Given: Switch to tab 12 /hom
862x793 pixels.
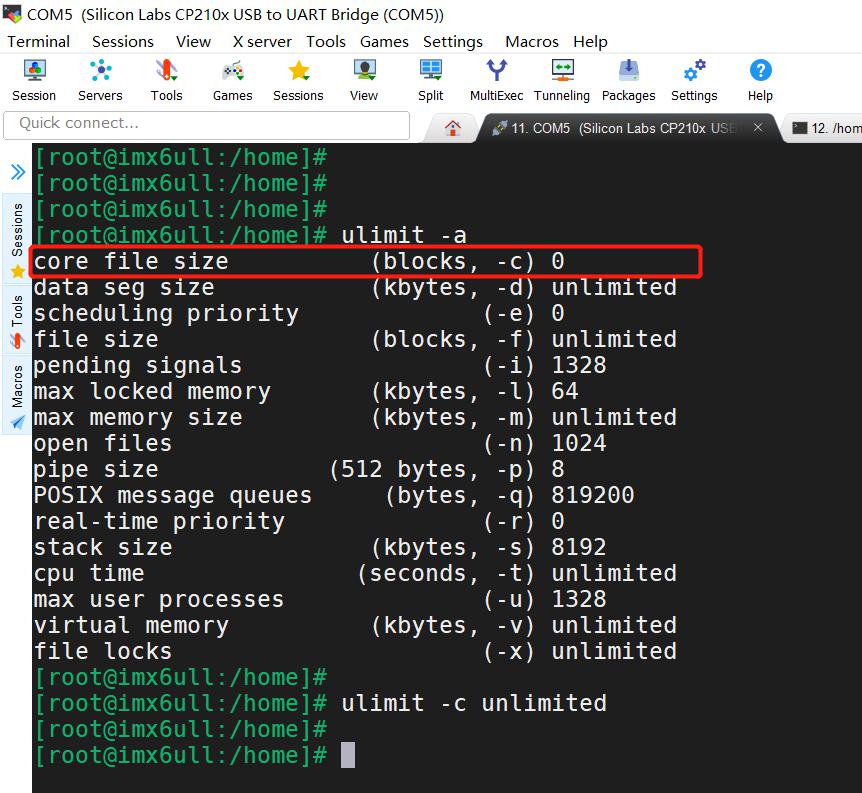Looking at the screenshot, I should pyautogui.click(x=827, y=128).
